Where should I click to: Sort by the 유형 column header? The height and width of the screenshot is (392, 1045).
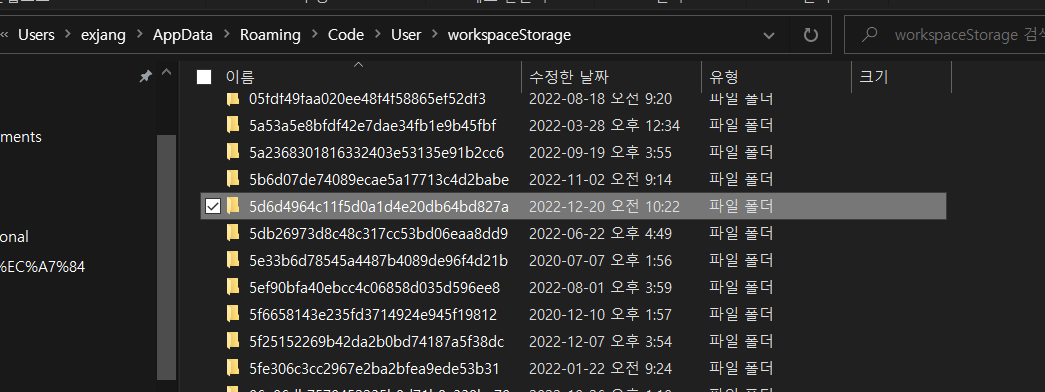point(724,77)
